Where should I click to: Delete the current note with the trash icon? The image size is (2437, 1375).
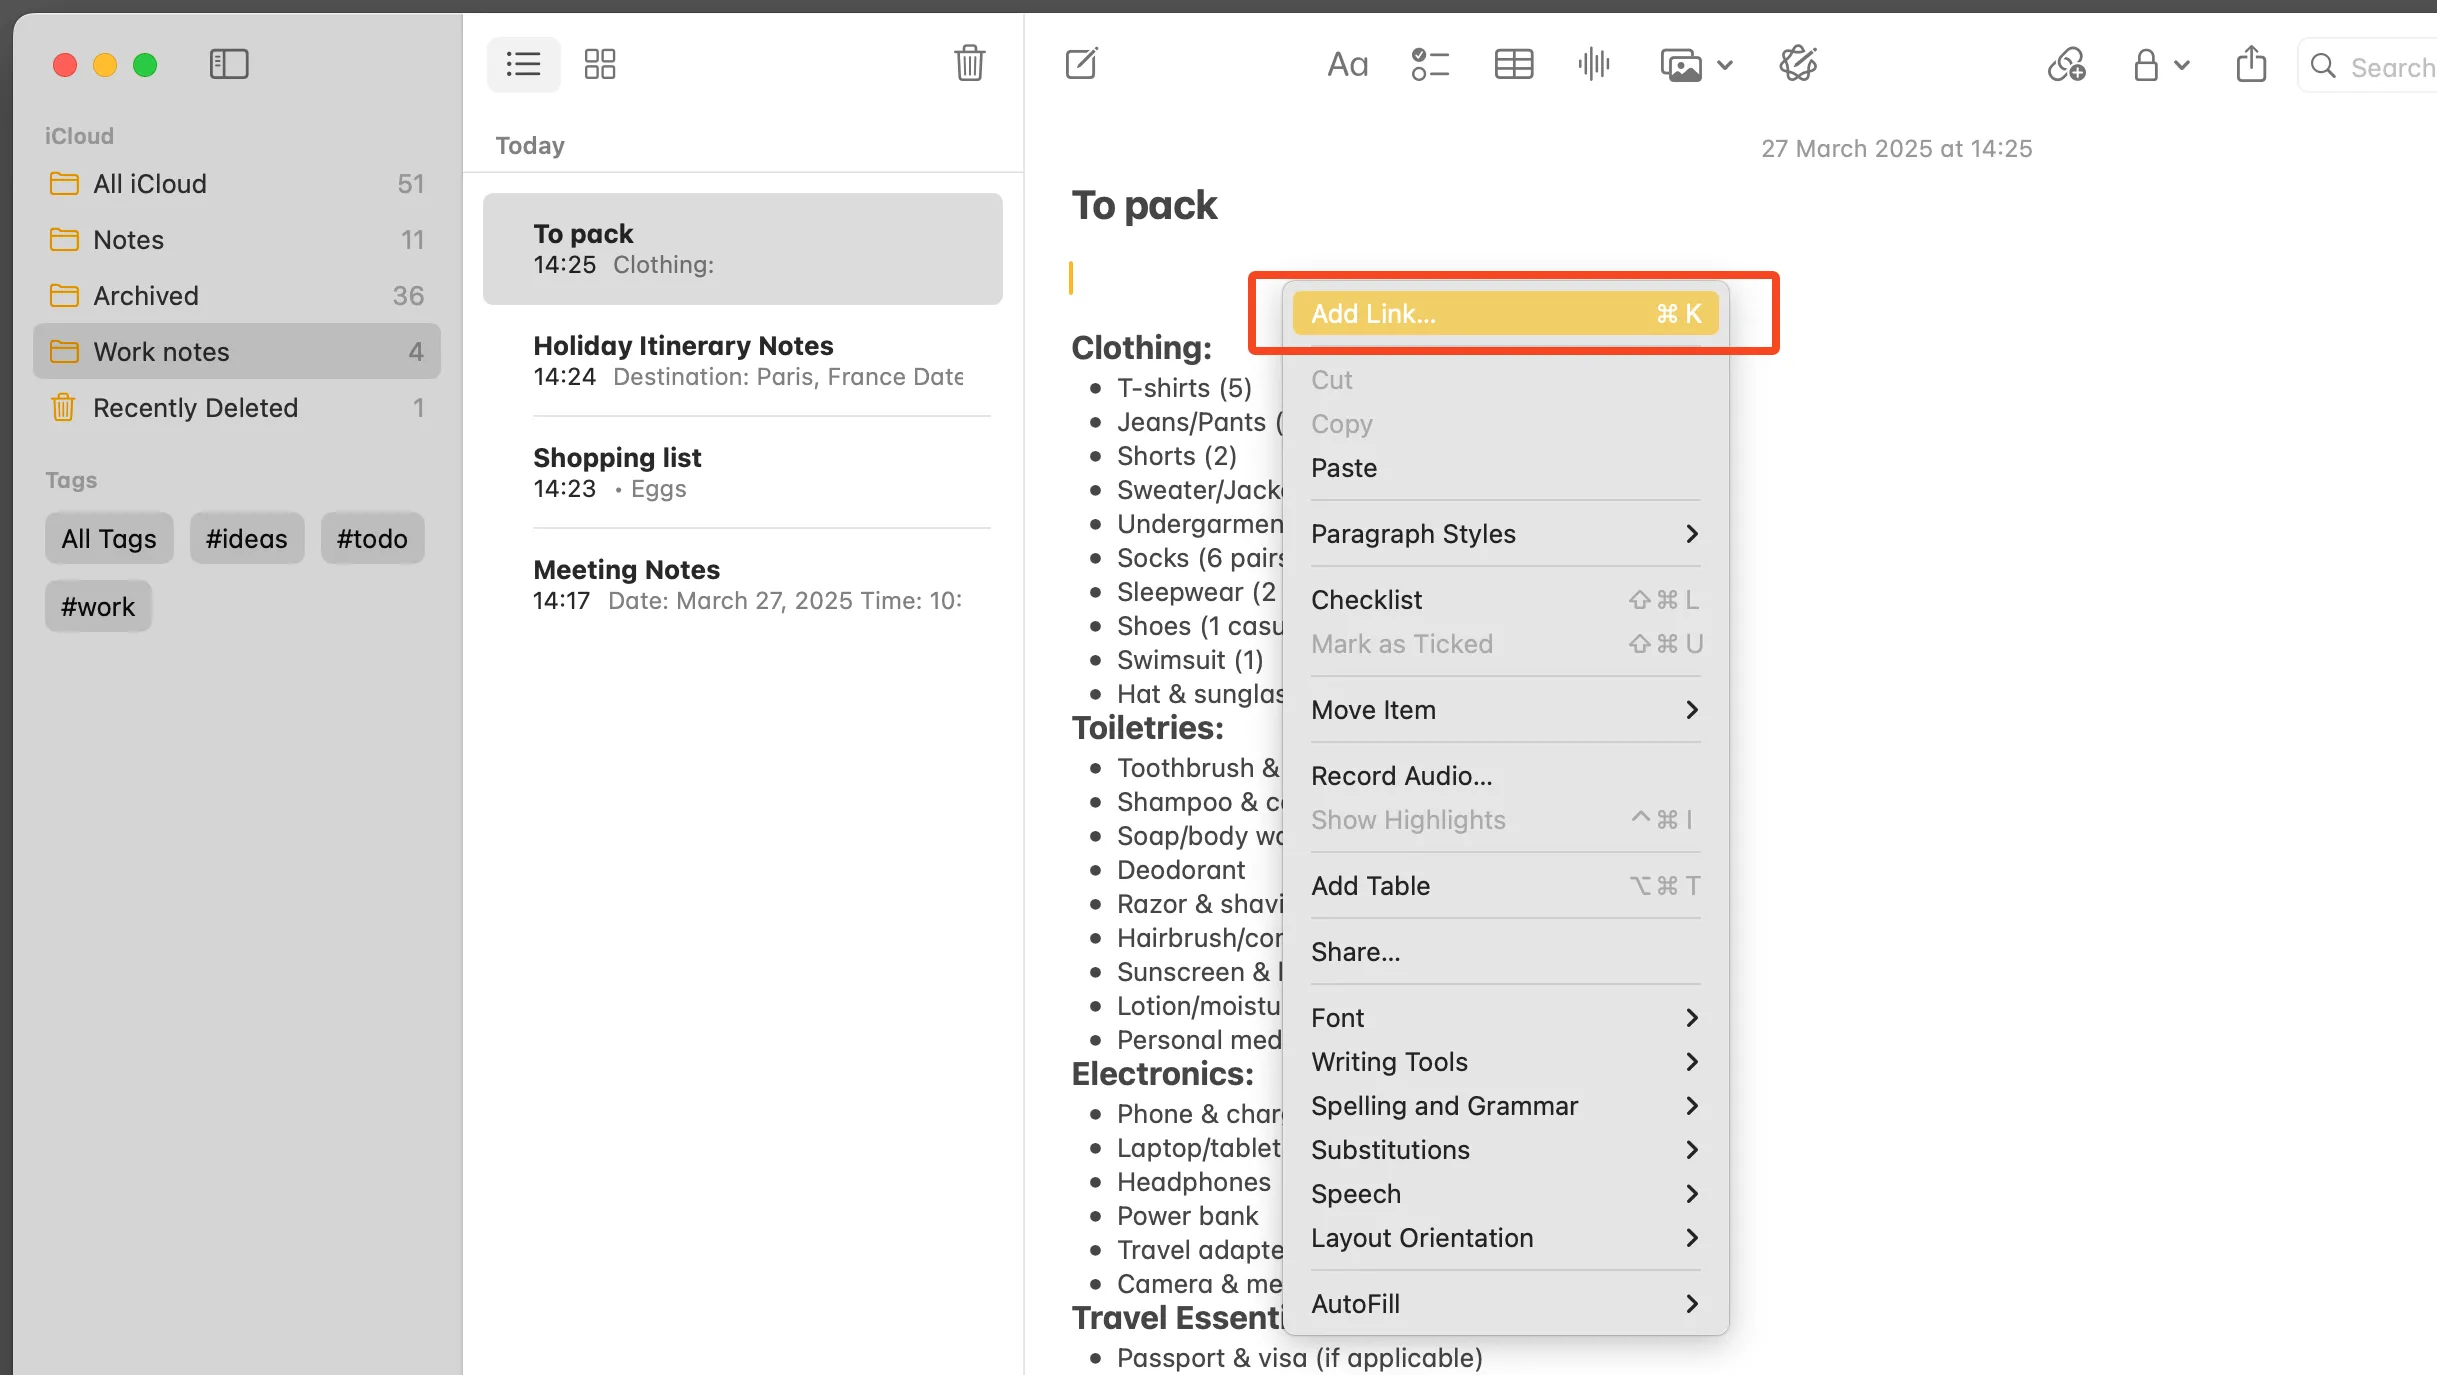(968, 64)
